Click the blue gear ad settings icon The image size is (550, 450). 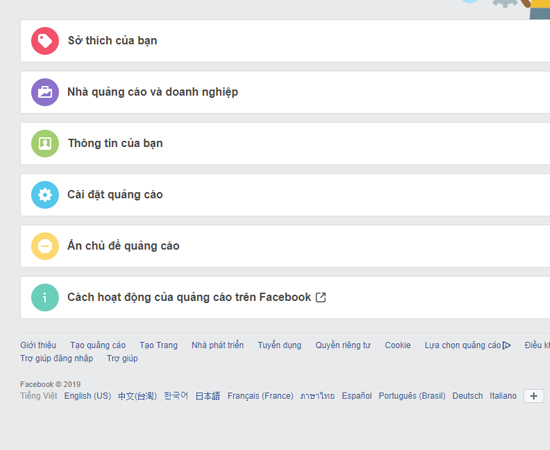(45, 195)
